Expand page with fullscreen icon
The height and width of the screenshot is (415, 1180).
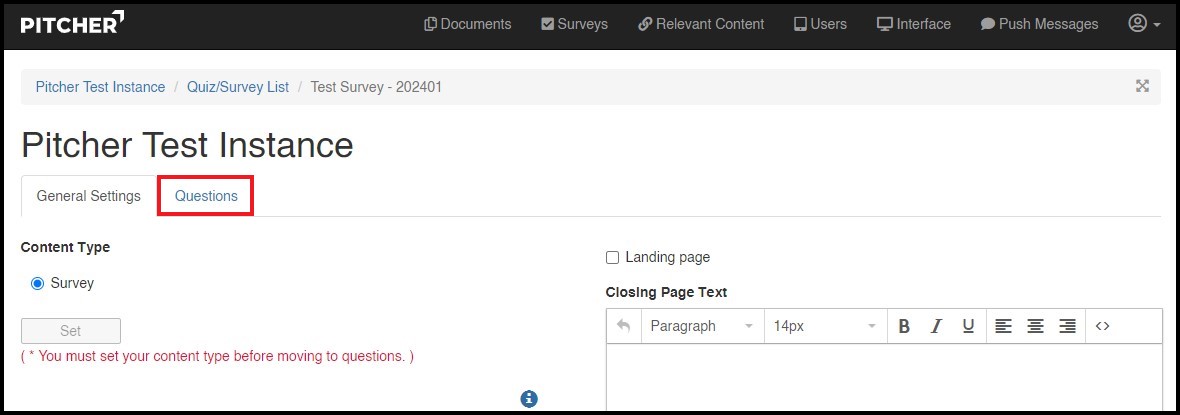tap(1142, 87)
